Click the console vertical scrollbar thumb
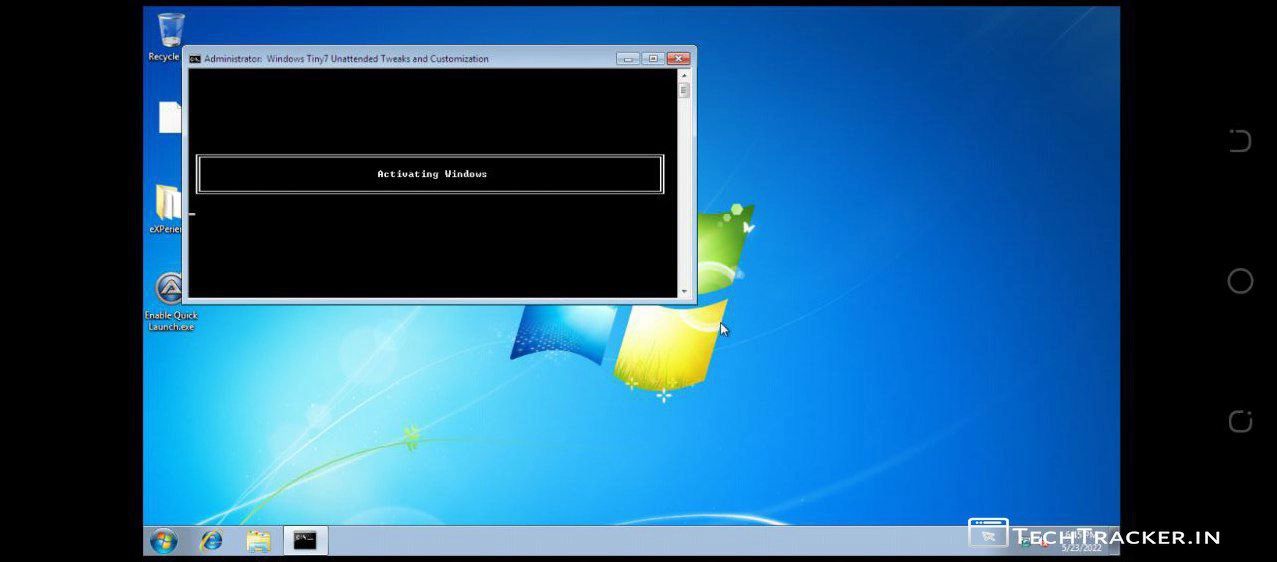 pyautogui.click(x=684, y=90)
